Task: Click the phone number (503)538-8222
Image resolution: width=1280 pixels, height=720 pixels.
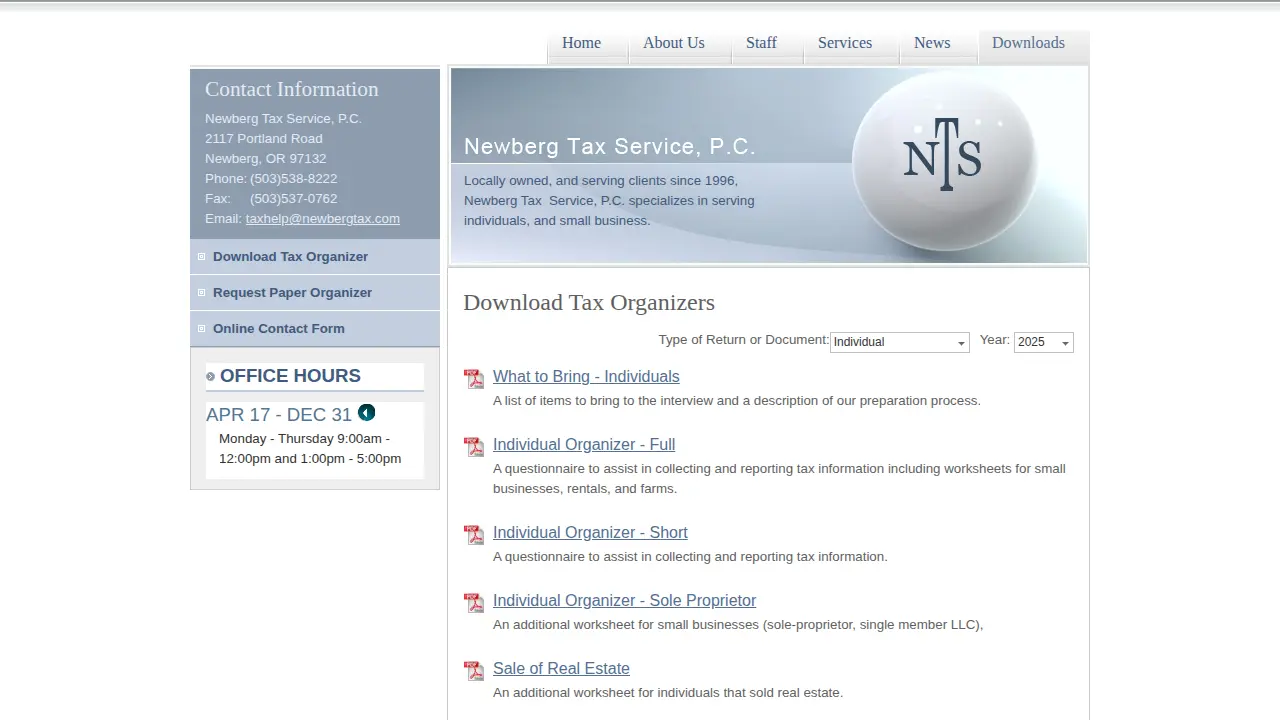Action: coord(293,179)
